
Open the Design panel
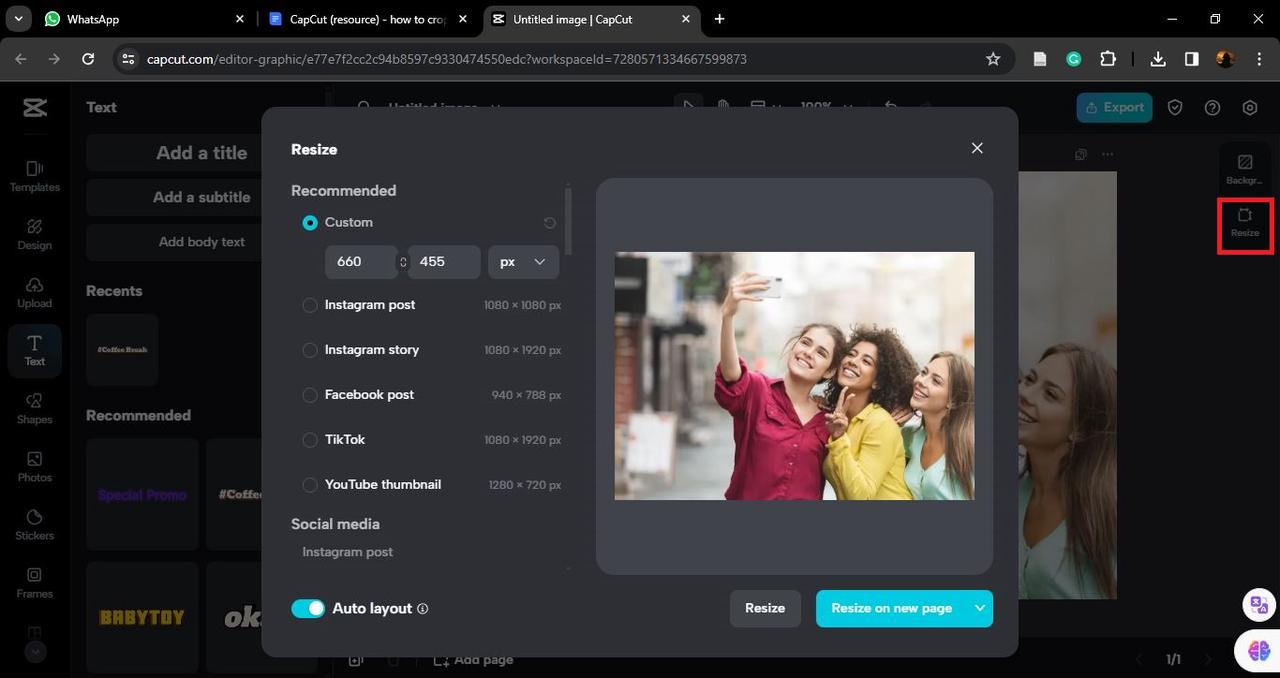point(35,234)
